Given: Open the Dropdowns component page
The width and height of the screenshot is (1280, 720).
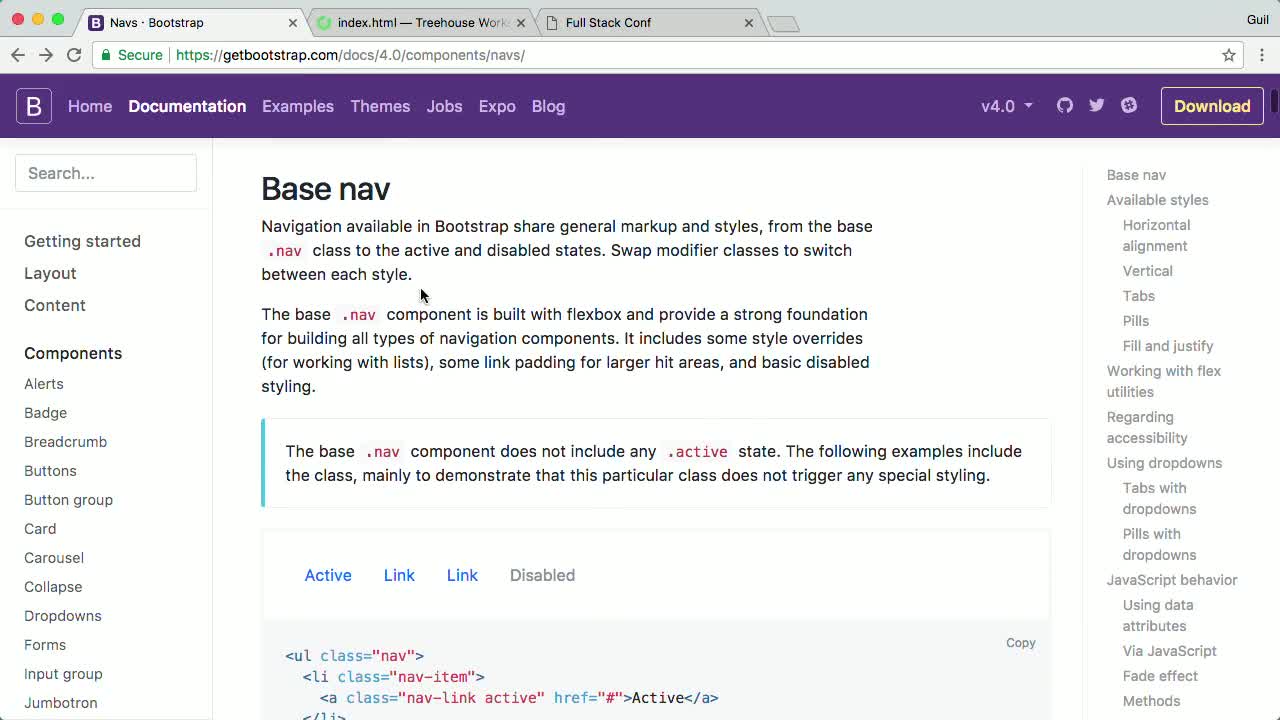Looking at the screenshot, I should (62, 615).
